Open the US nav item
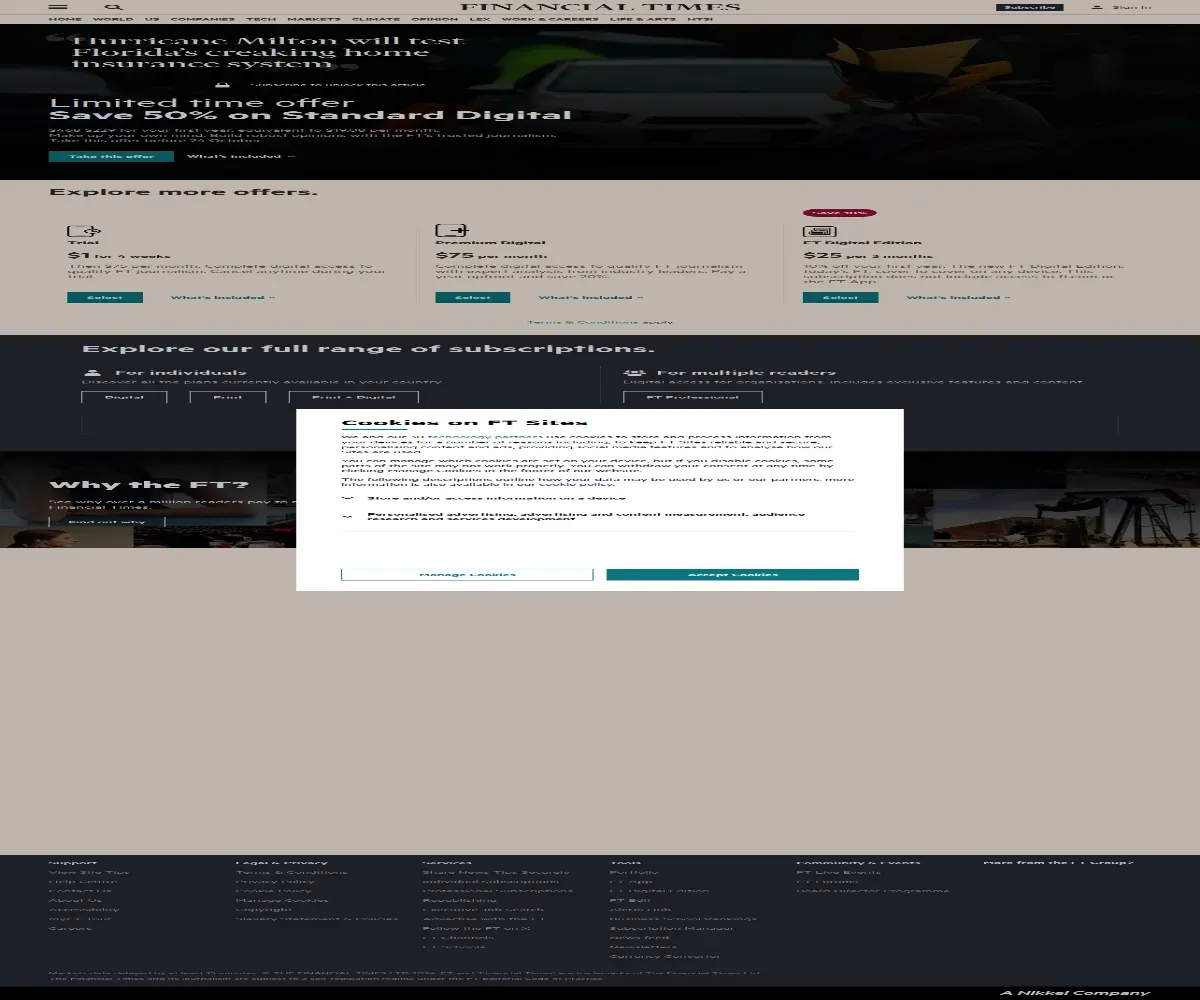The image size is (1200, 1000). point(152,19)
